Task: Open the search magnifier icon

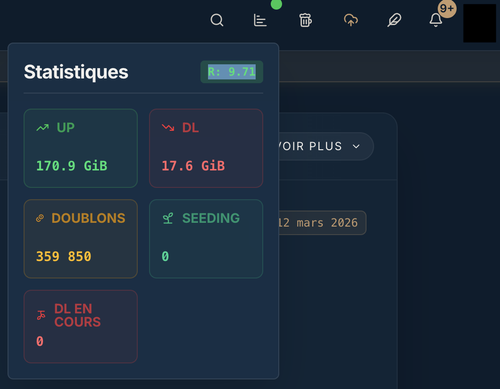Action: tap(217, 20)
